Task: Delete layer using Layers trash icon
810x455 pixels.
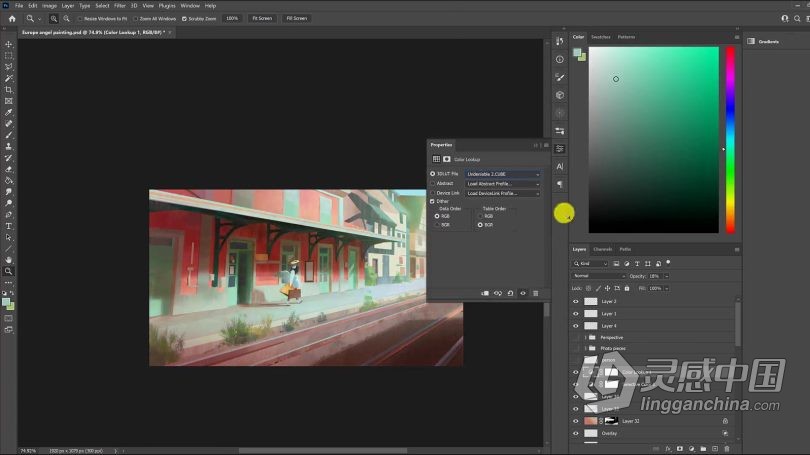Action: coord(727,449)
